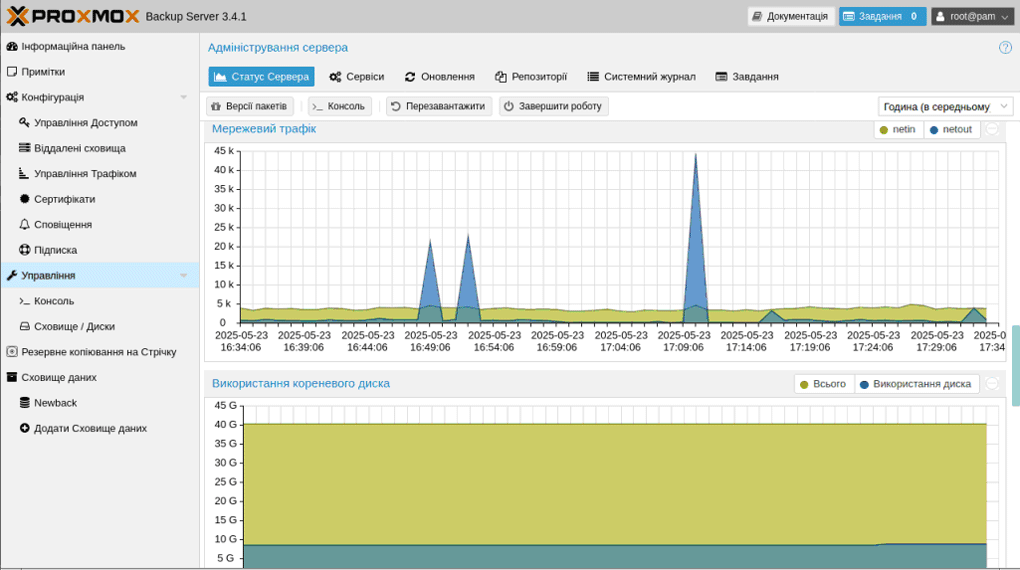Collapse the Конфігурація section
The image size is (1020, 570).
click(x=183, y=98)
